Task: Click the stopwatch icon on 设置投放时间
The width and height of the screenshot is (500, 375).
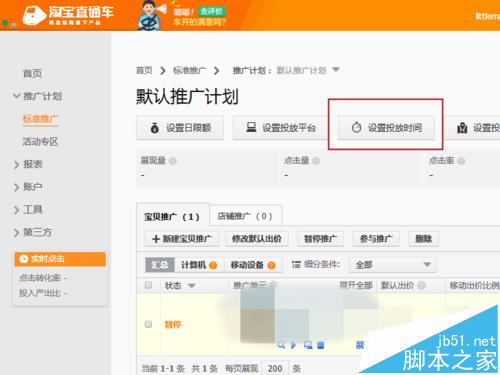Action: pos(357,127)
